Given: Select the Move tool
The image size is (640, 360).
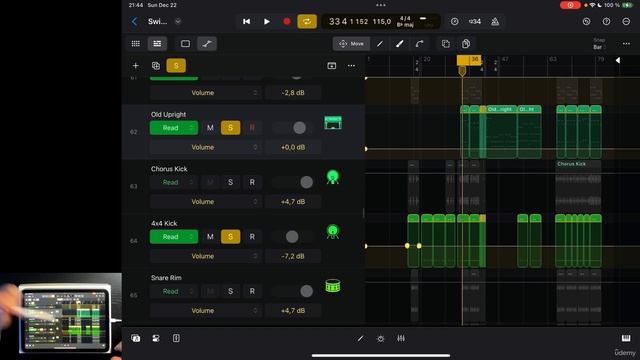Looking at the screenshot, I should pos(351,44).
